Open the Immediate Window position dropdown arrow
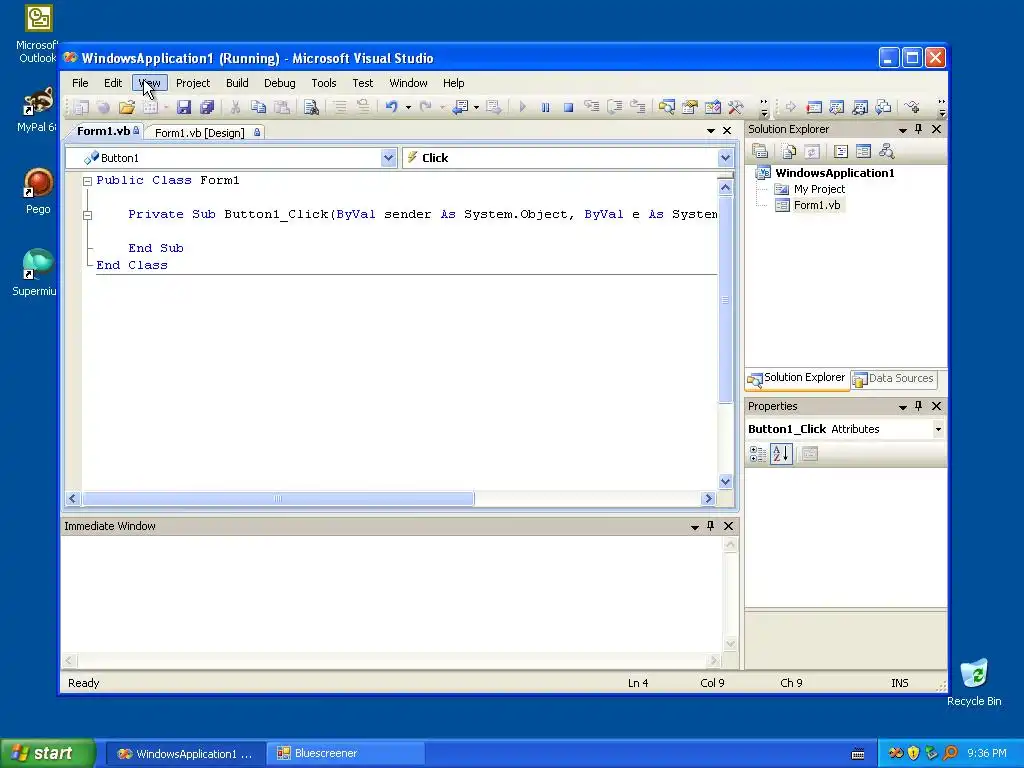 click(x=695, y=526)
